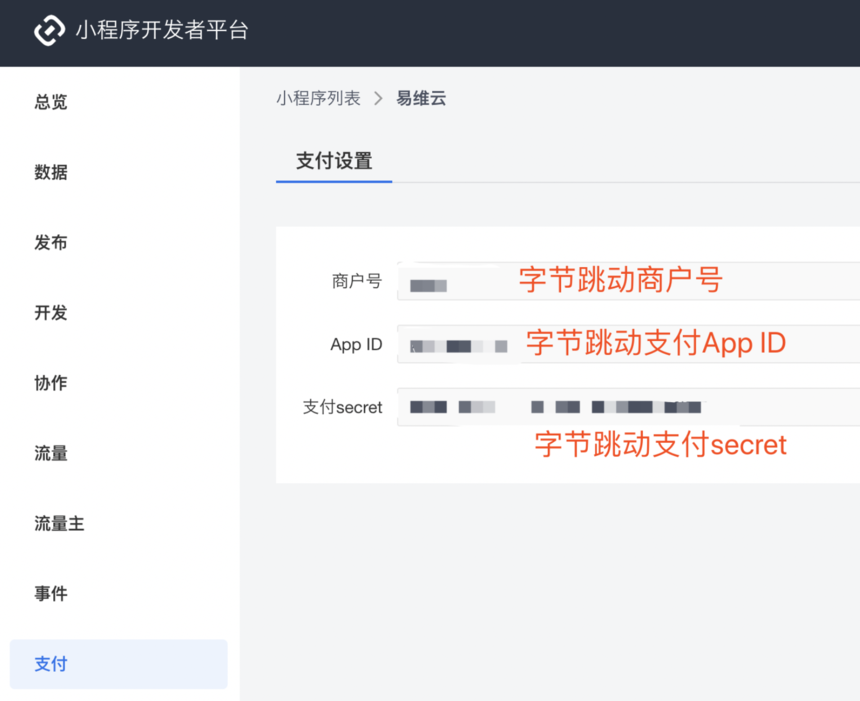This screenshot has height=701, width=860.
Task: Open the 开发 sidebar section
Action: coord(51,313)
